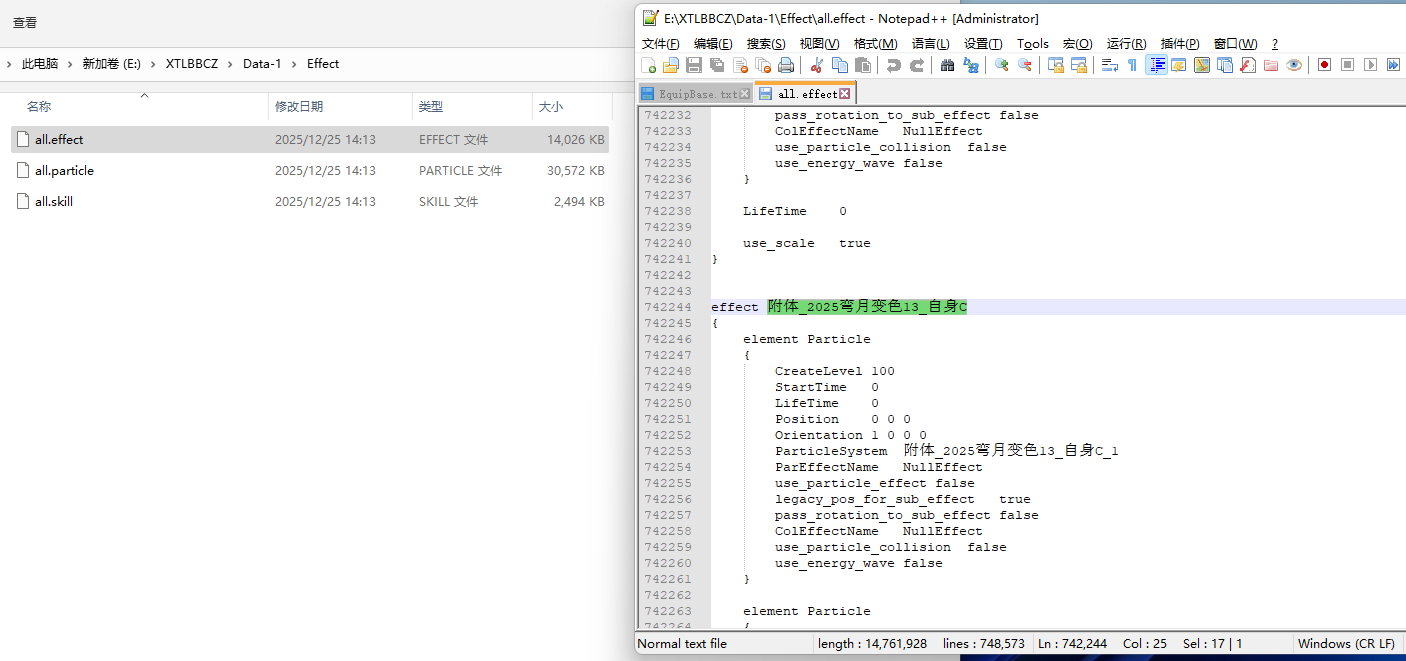Screen dimensions: 1406x661
Task: Open the 搜索(S) menu
Action: 766,44
